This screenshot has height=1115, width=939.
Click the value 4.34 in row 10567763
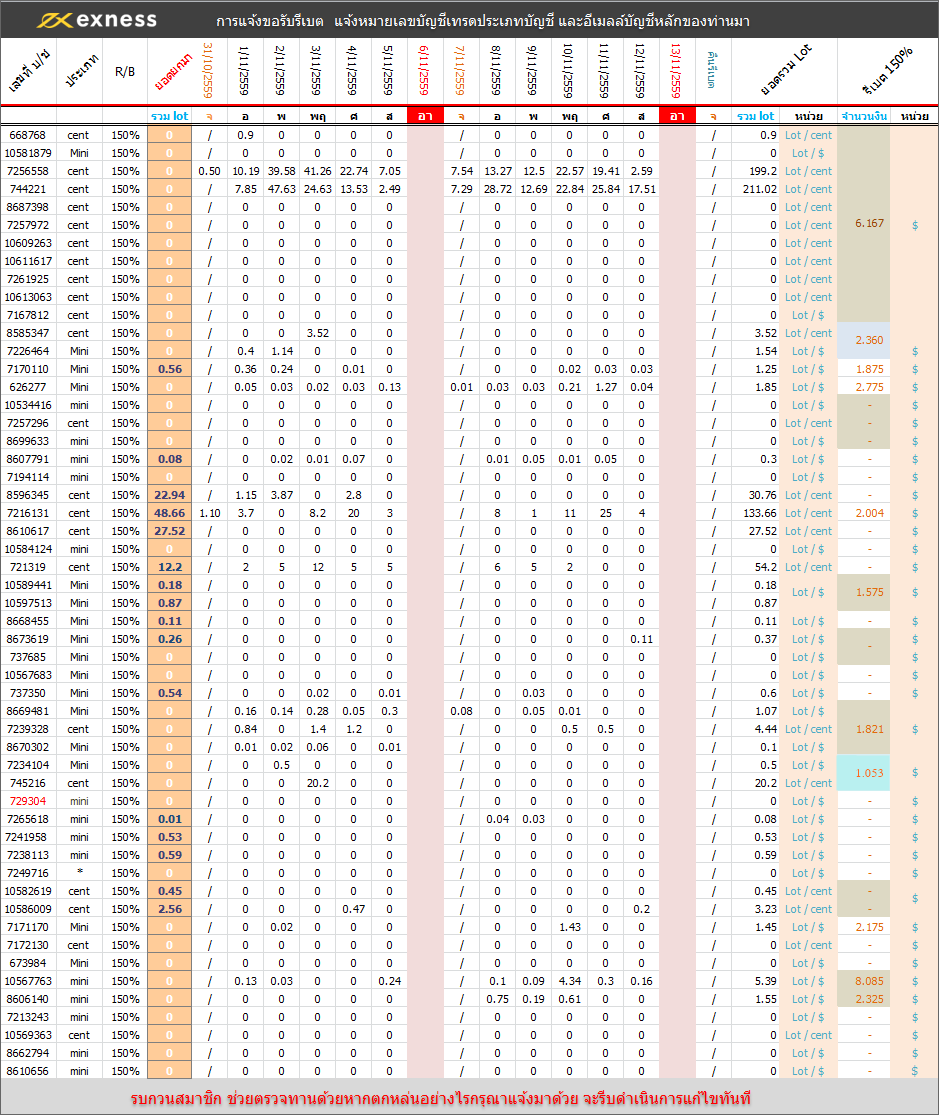tap(569, 981)
